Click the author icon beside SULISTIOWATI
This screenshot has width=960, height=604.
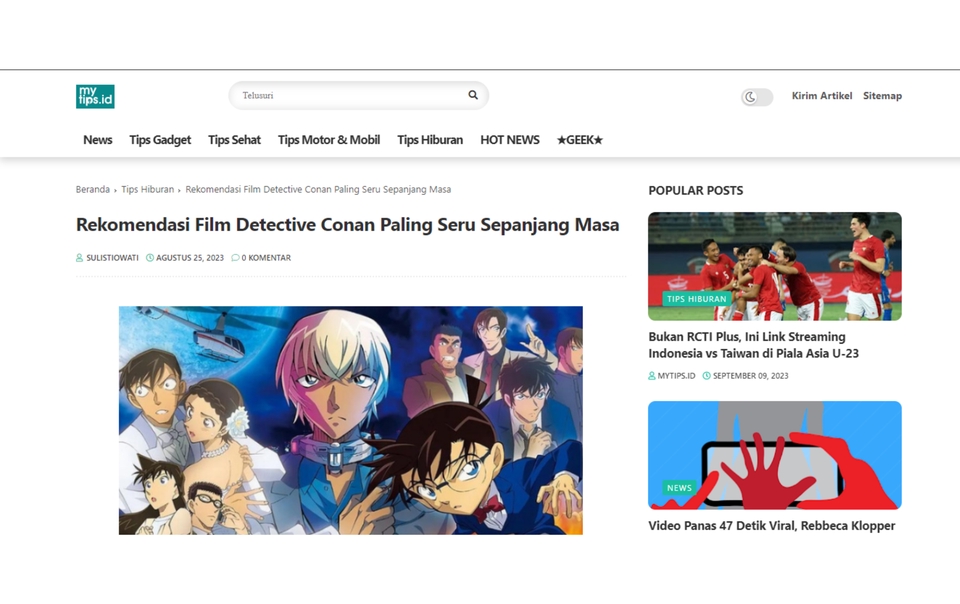(80, 258)
